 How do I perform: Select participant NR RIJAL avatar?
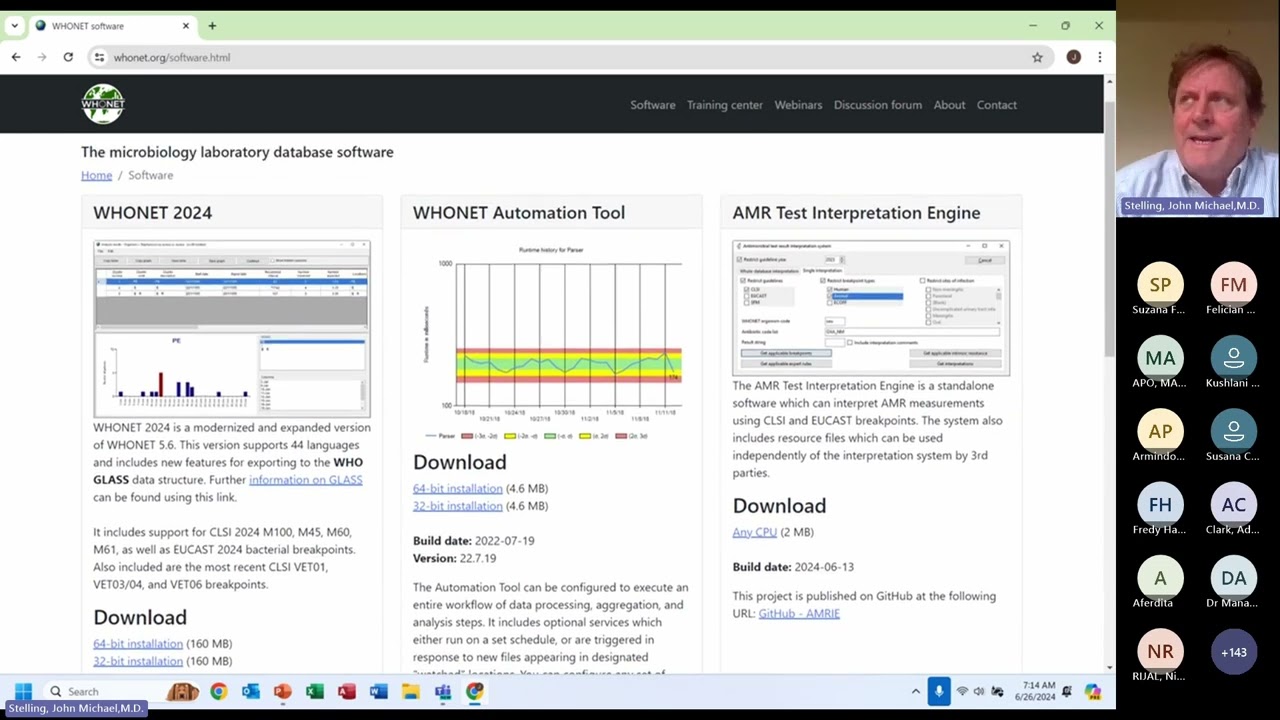[x=1160, y=651]
